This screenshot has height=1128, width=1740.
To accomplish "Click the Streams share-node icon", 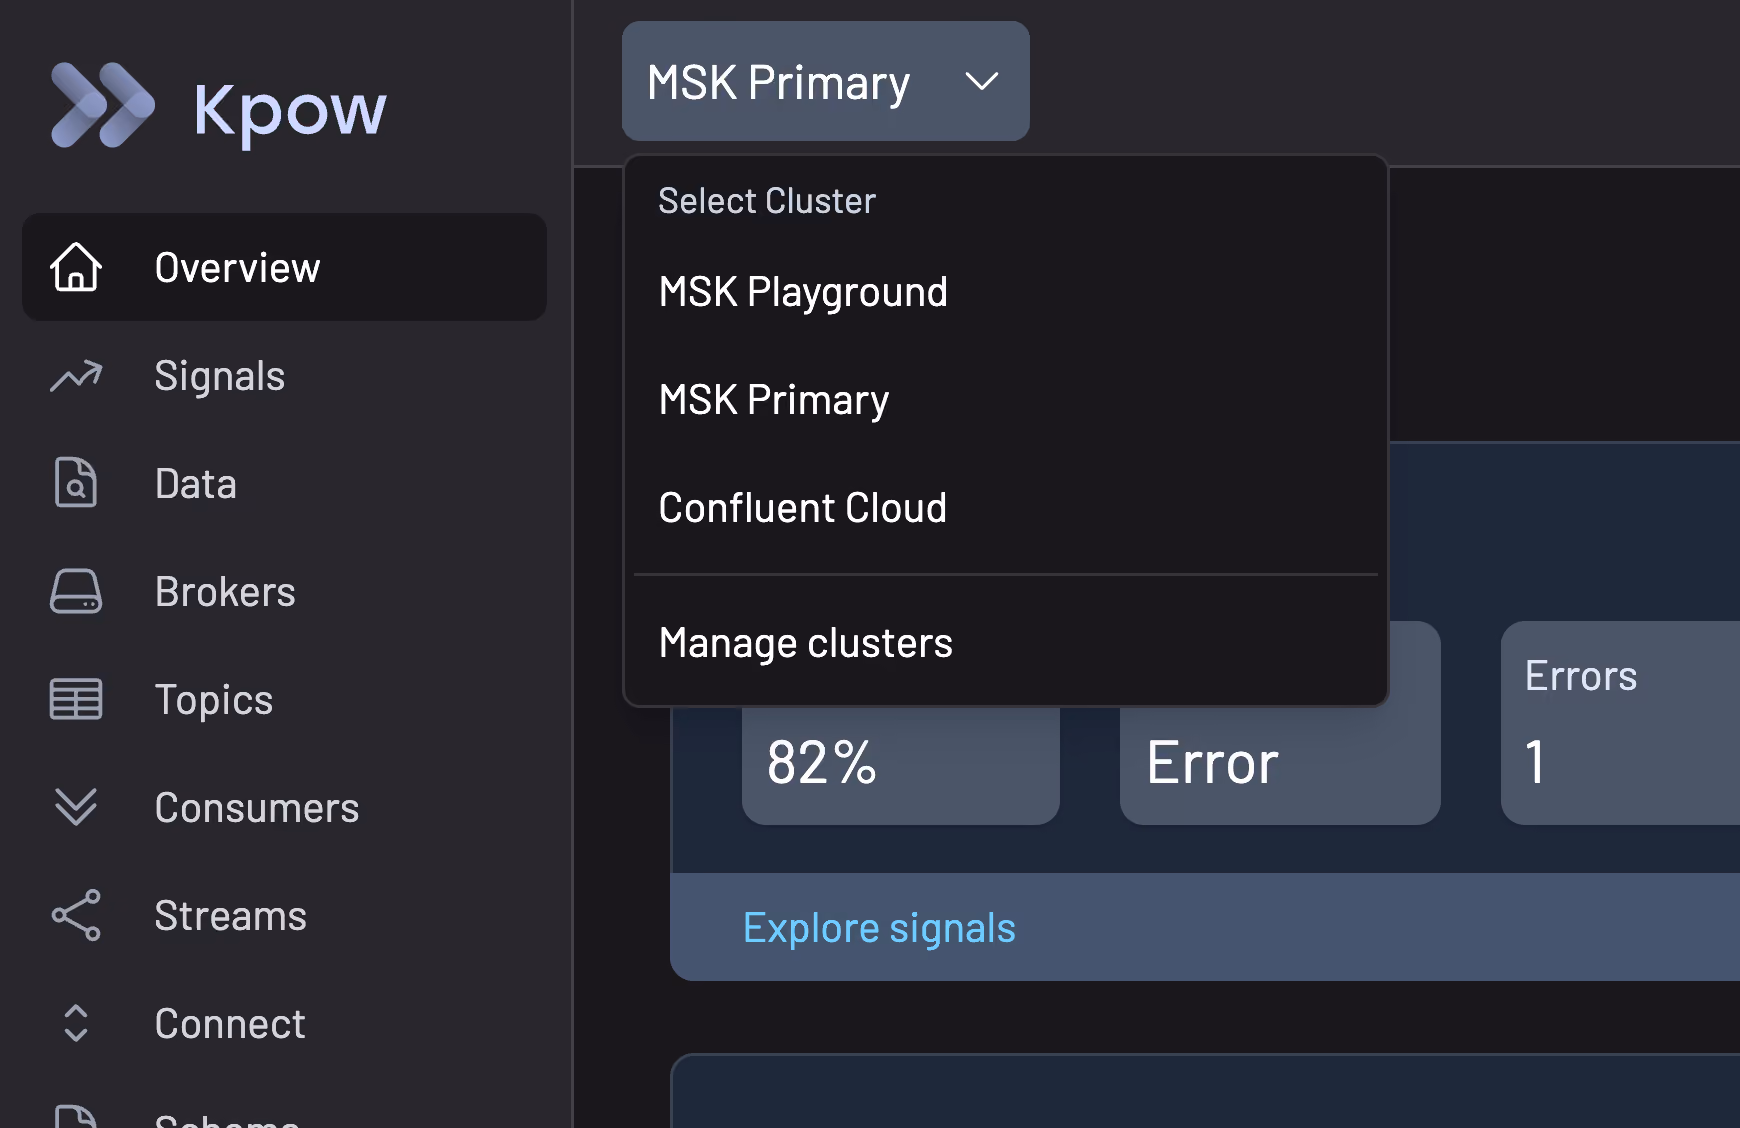I will 76,915.
